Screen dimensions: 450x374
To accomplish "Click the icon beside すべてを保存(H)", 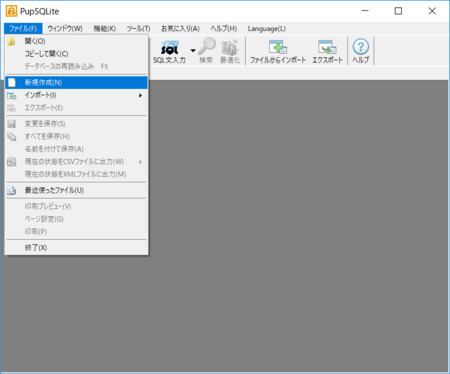I will coord(12,136).
